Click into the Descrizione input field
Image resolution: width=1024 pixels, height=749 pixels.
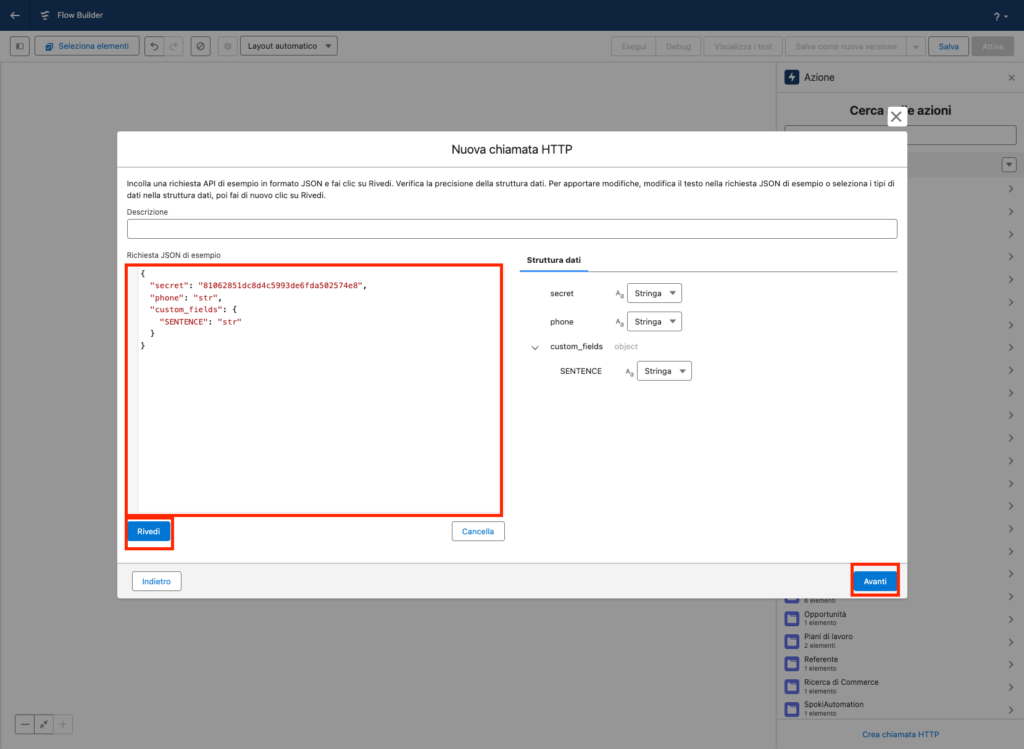[x=511, y=229]
